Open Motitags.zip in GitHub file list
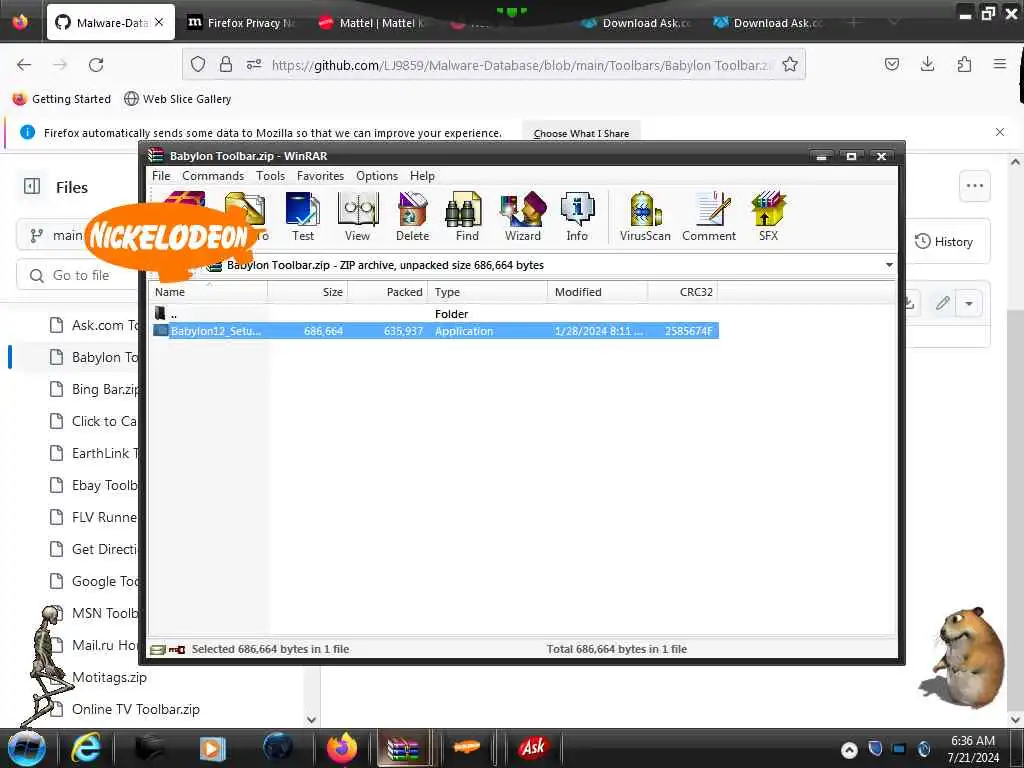The image size is (1024, 768). pyautogui.click(x=109, y=677)
